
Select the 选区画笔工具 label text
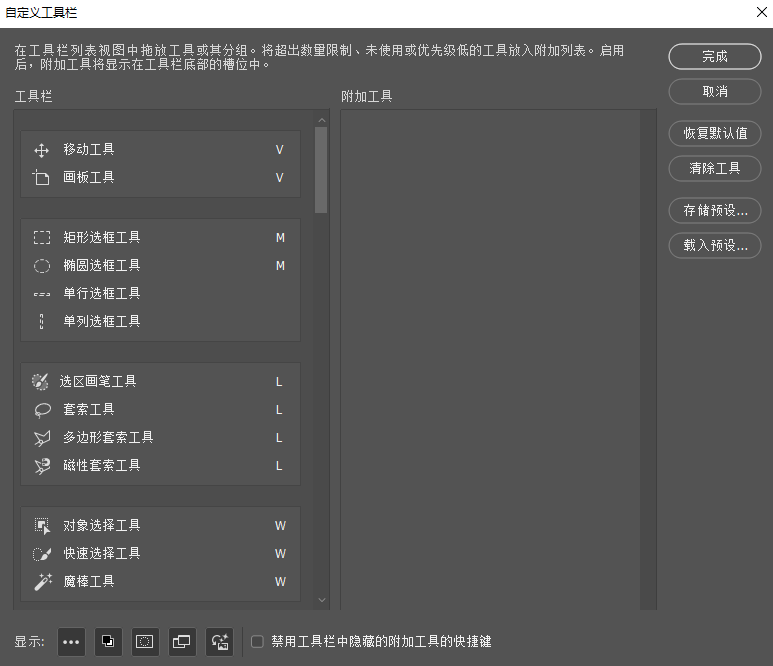[x=98, y=382]
